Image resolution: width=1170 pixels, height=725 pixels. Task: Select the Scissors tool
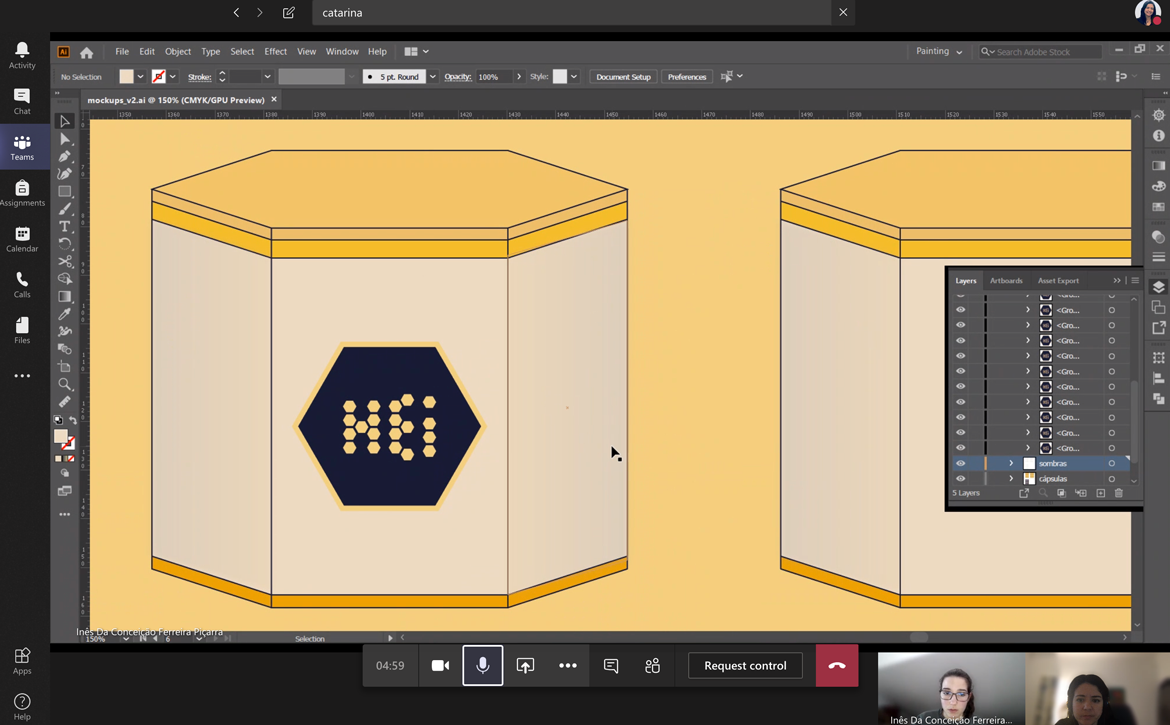(65, 262)
